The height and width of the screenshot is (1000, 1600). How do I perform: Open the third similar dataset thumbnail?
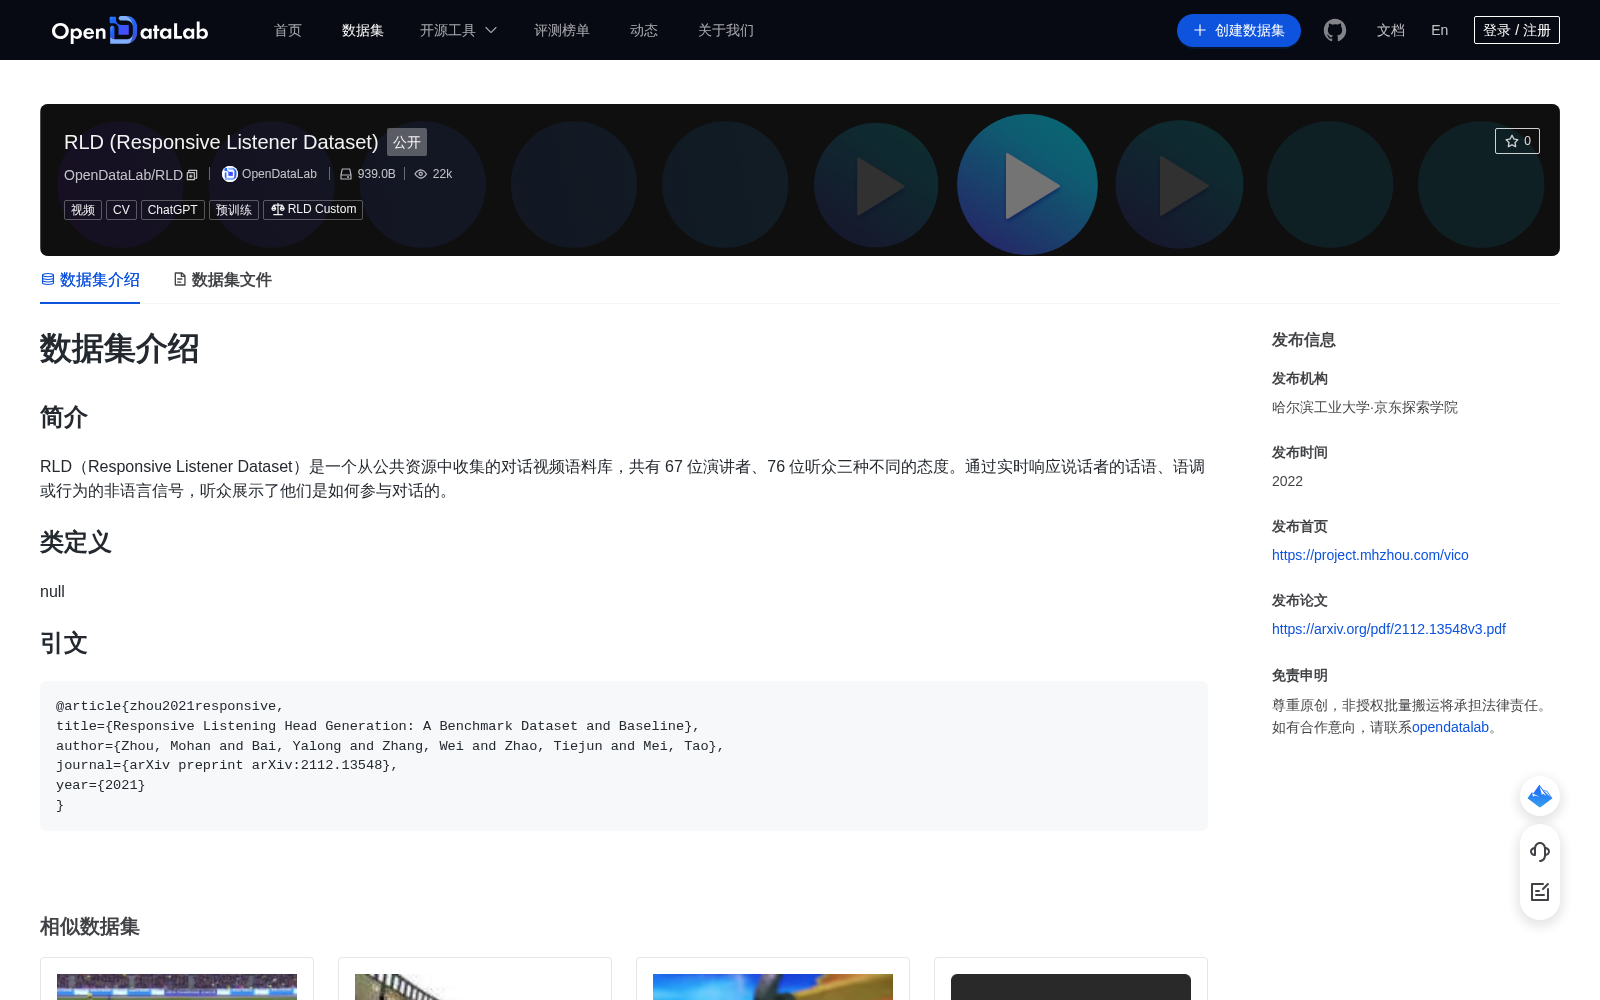click(x=773, y=987)
